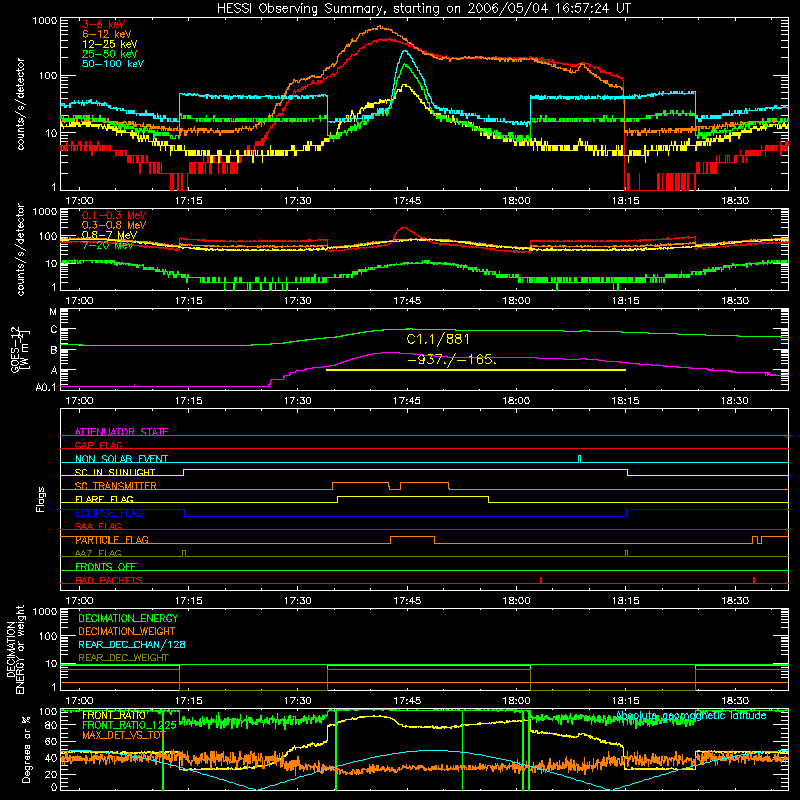Viewport: 800px width, 800px height.
Task: Click the HESSI Observing Summary plot title
Action: tap(423, 8)
